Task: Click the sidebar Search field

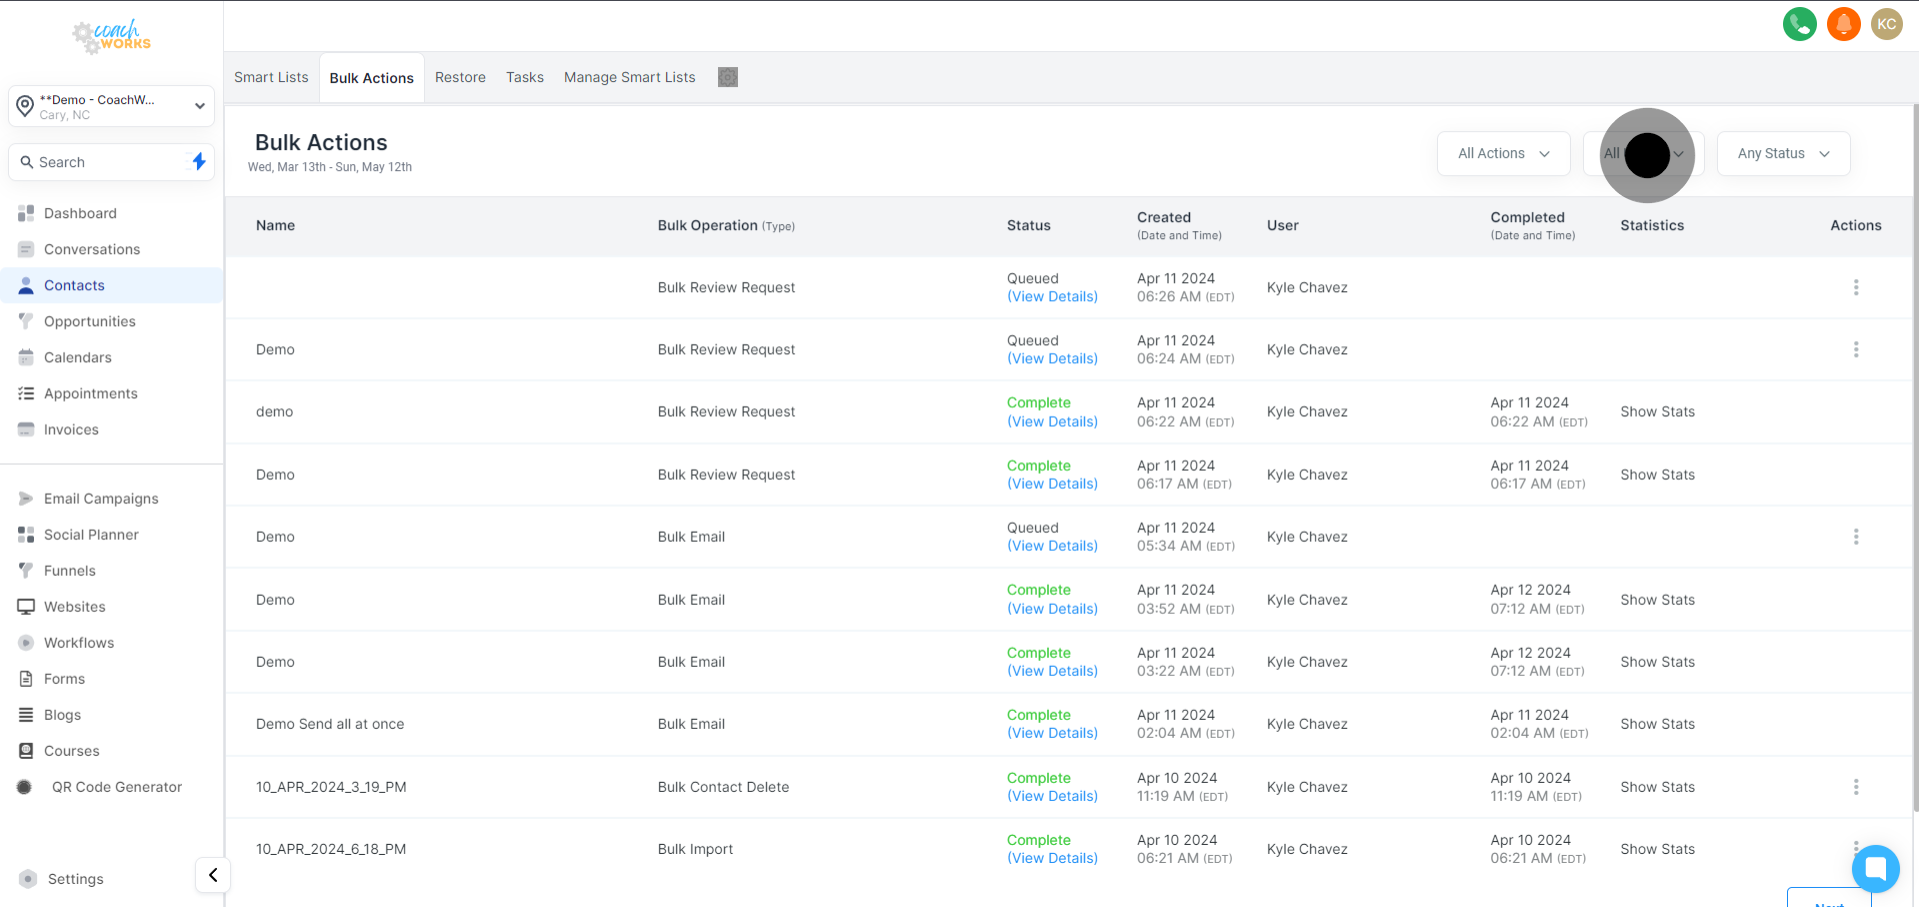Action: pos(100,162)
